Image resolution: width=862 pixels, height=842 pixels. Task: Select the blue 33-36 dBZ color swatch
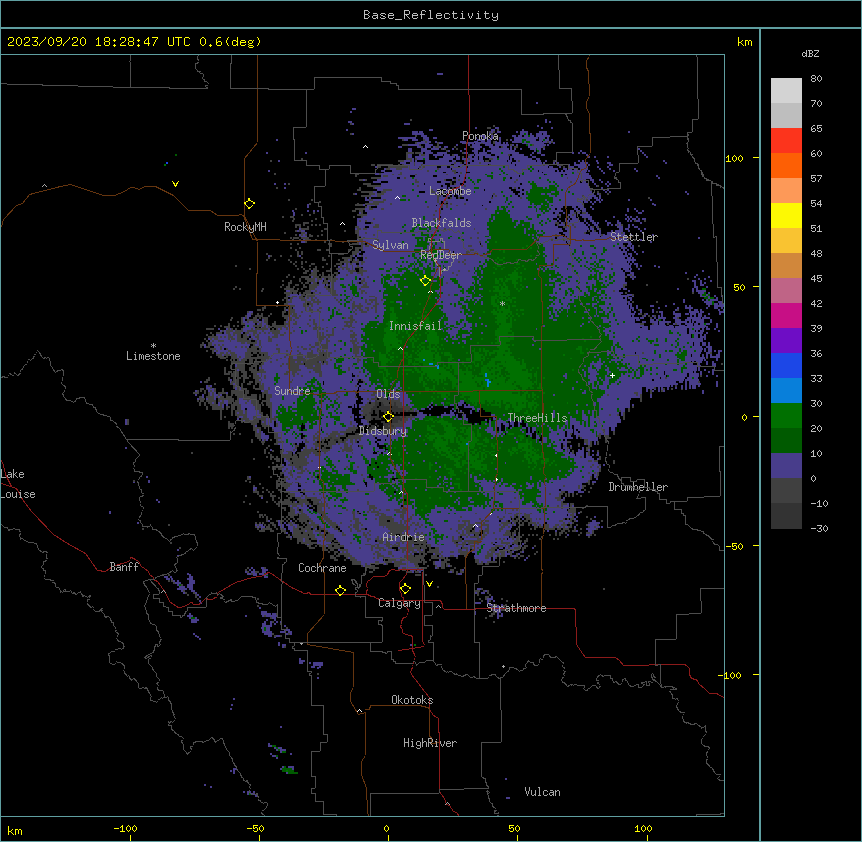(x=786, y=365)
